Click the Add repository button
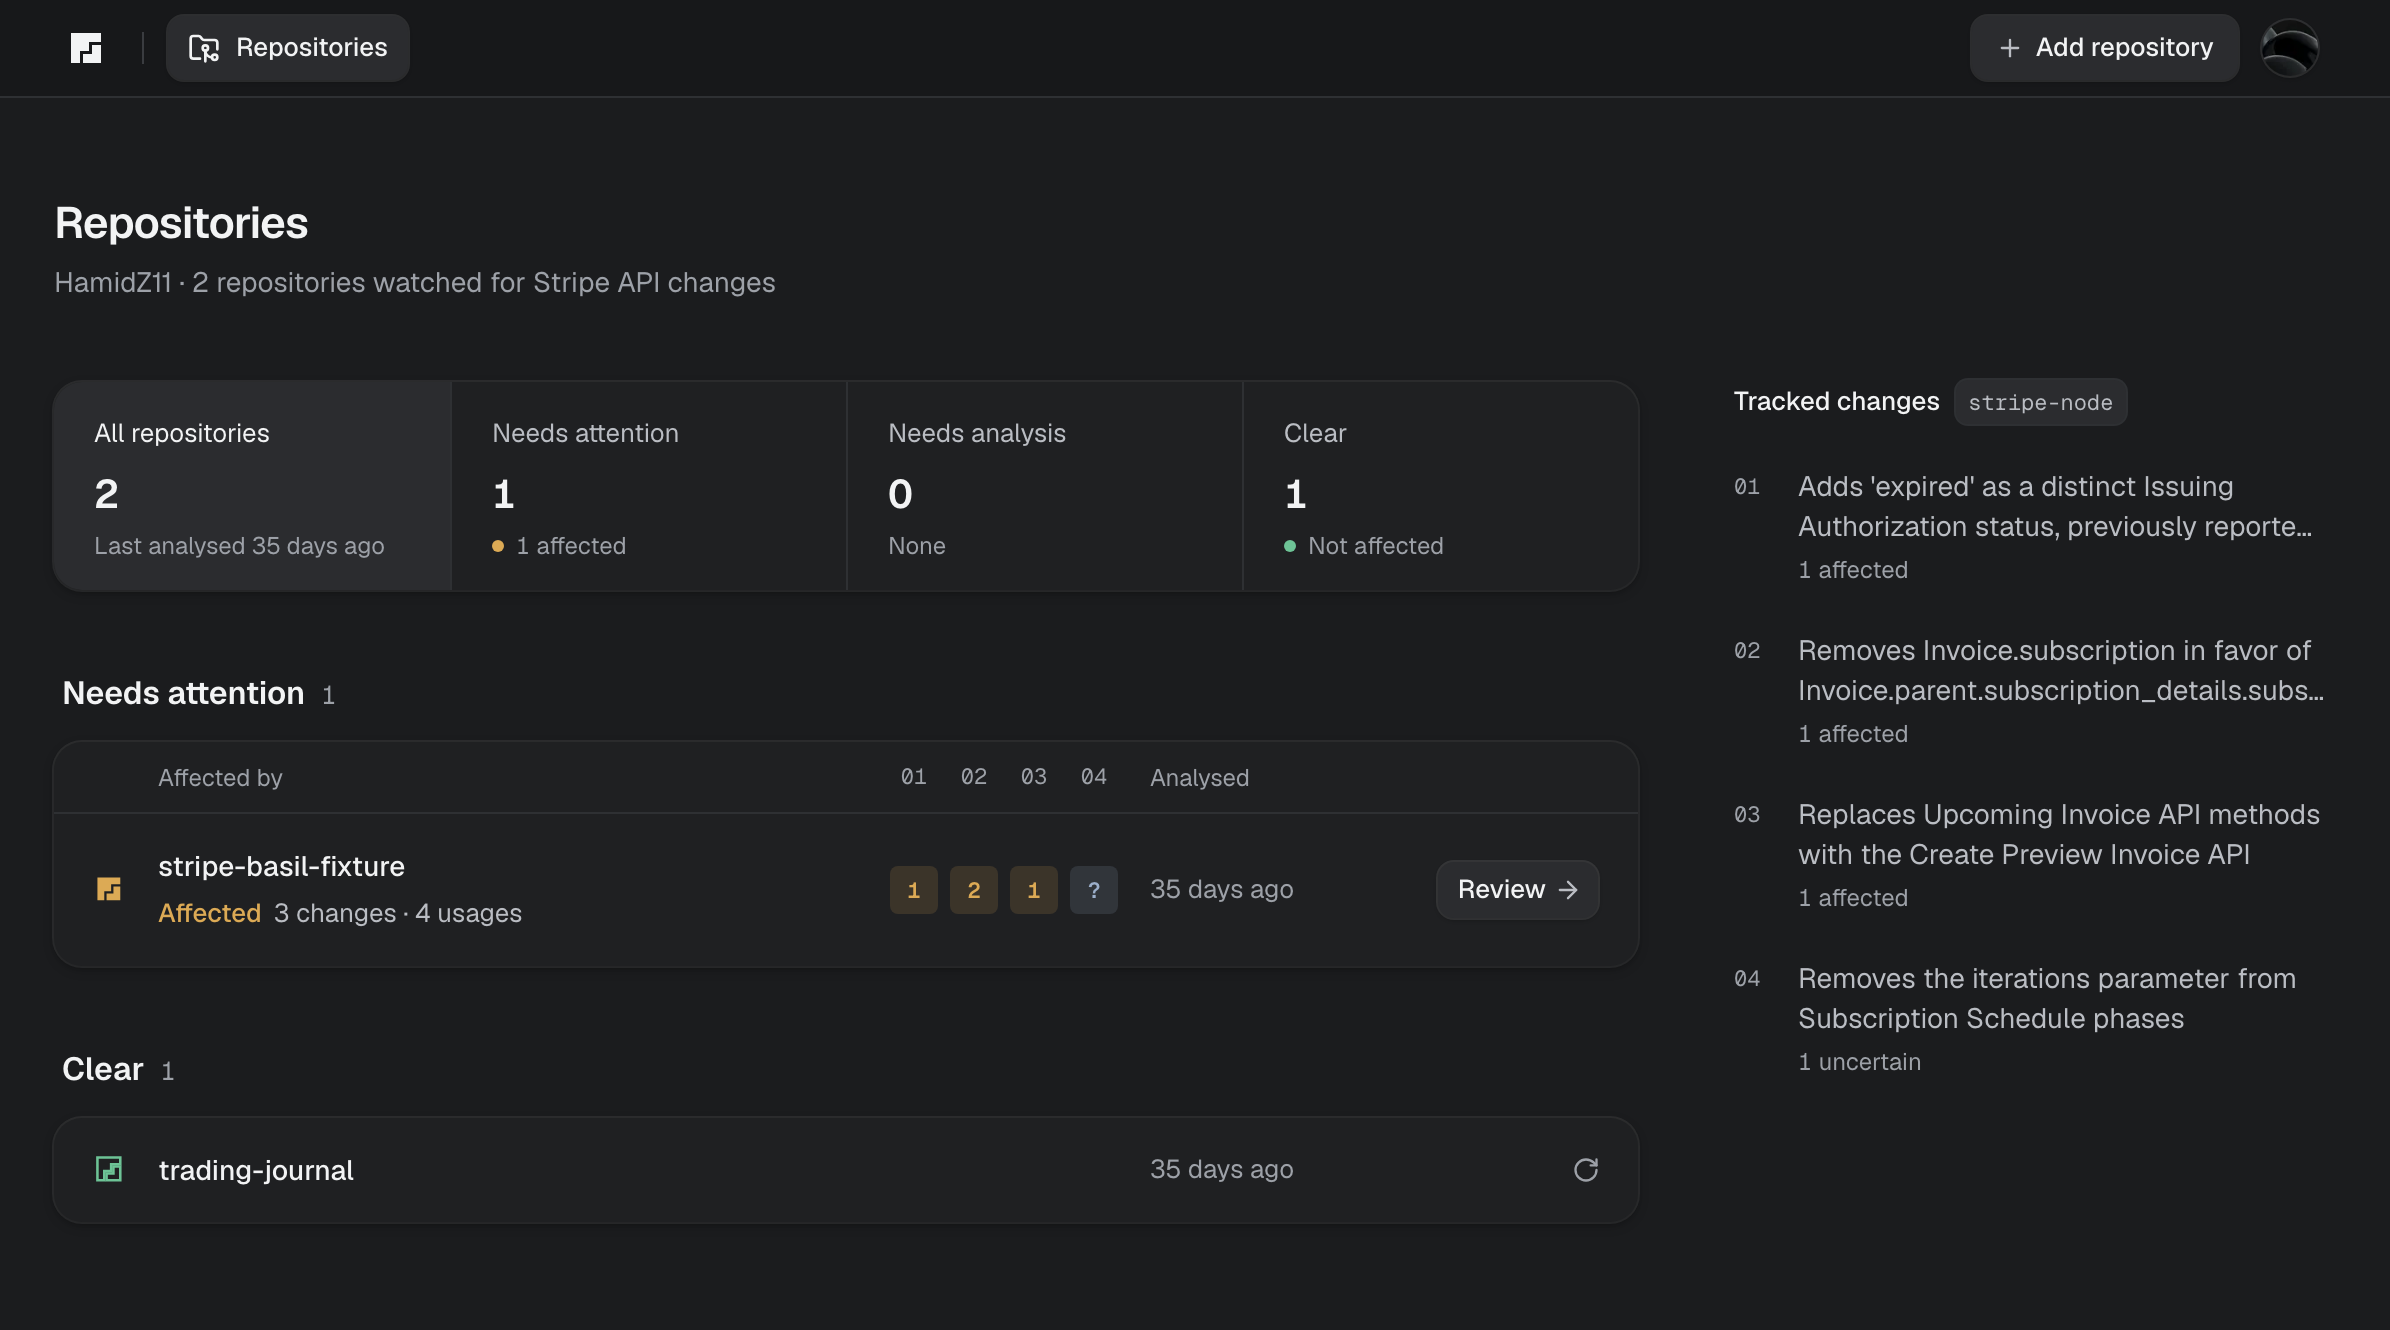The image size is (2390, 1330). pyautogui.click(x=2104, y=48)
